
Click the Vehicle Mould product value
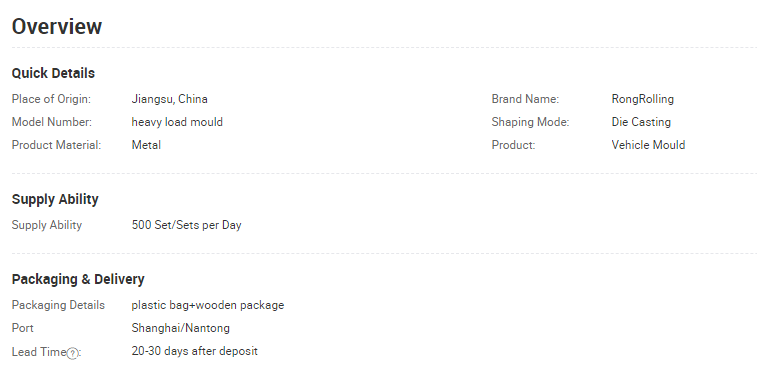[648, 145]
